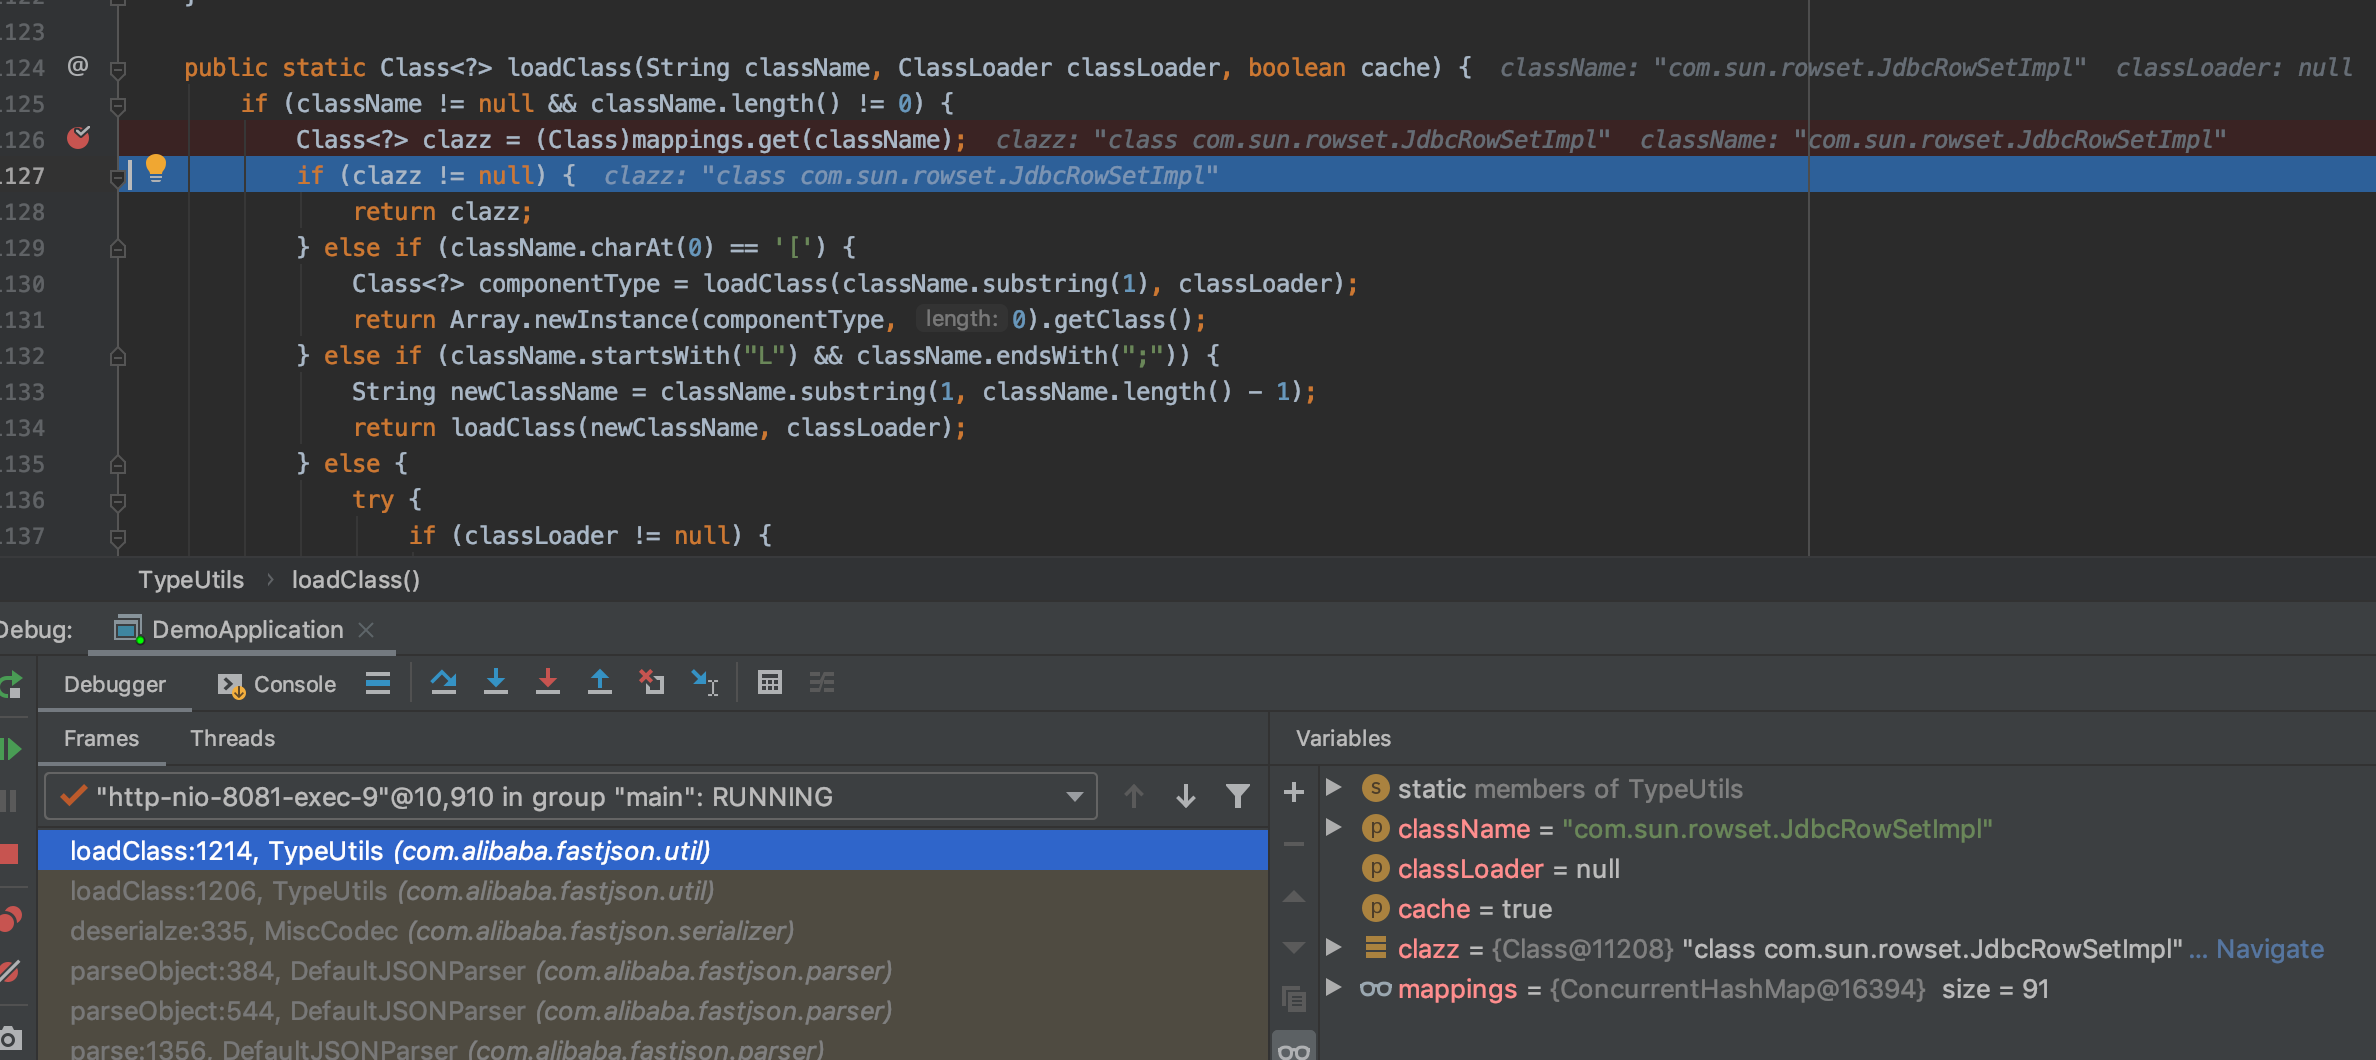Add a new watch with plus icon
This screenshot has height=1060, width=2376.
1293,792
